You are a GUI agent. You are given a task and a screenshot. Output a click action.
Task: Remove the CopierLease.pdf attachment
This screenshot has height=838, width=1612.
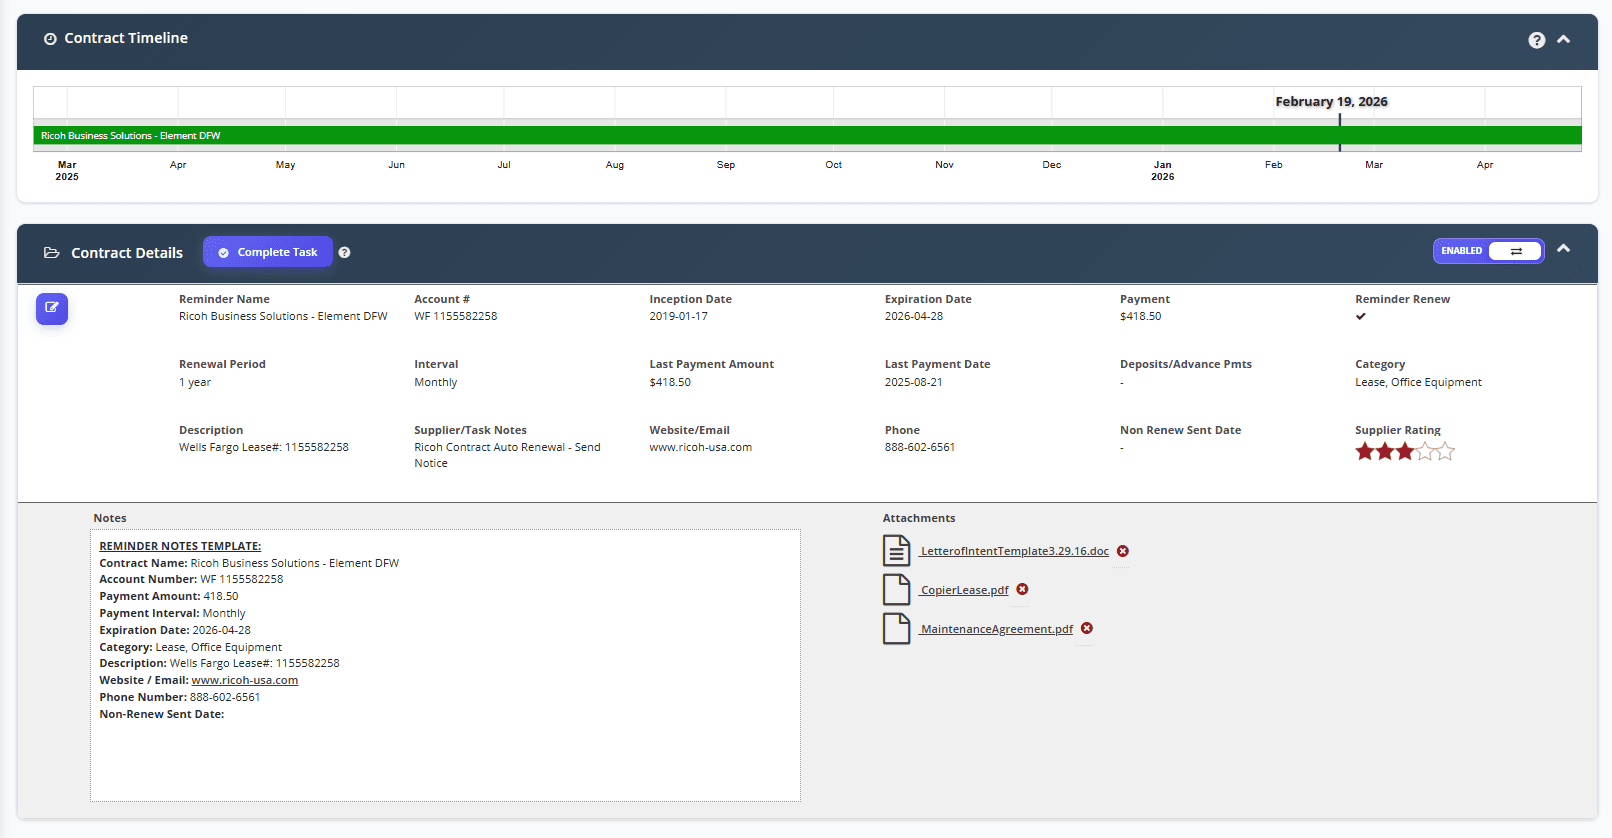pos(1022,590)
